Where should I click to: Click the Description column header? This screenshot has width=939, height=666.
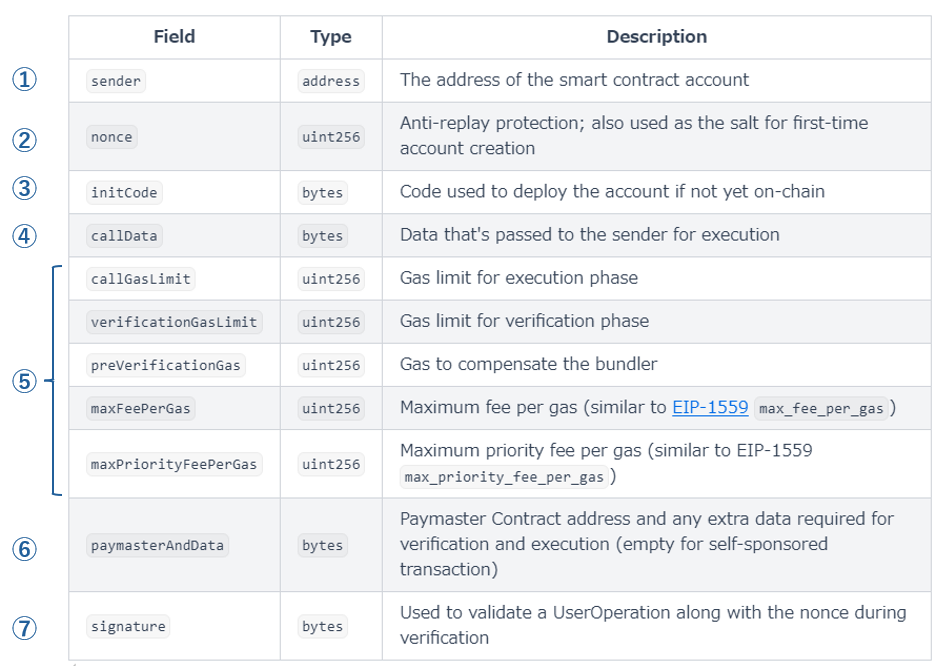656,37
